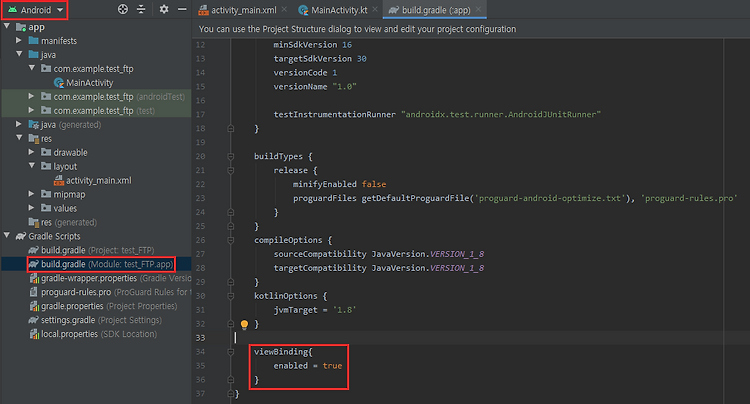Viewport: 750px width, 404px height.
Task: Fold the kotlinOptions block in gutter
Action: tap(231, 296)
